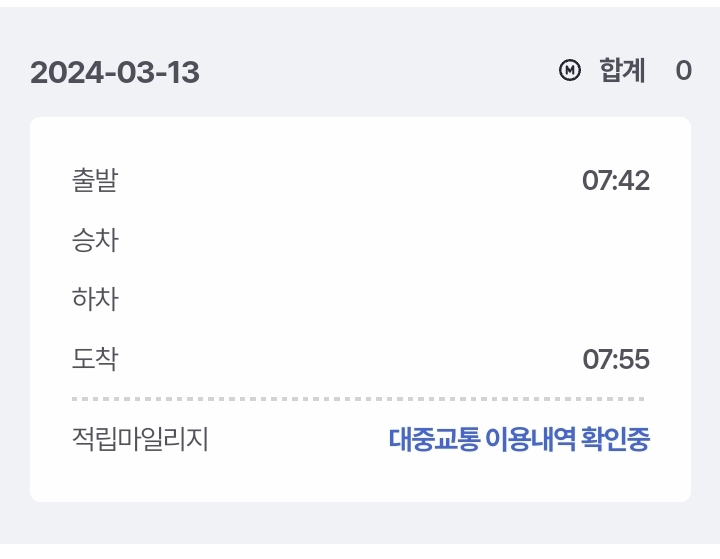The width and height of the screenshot is (720, 559).
Task: Tap the white strip at the top edge
Action: 360,3
